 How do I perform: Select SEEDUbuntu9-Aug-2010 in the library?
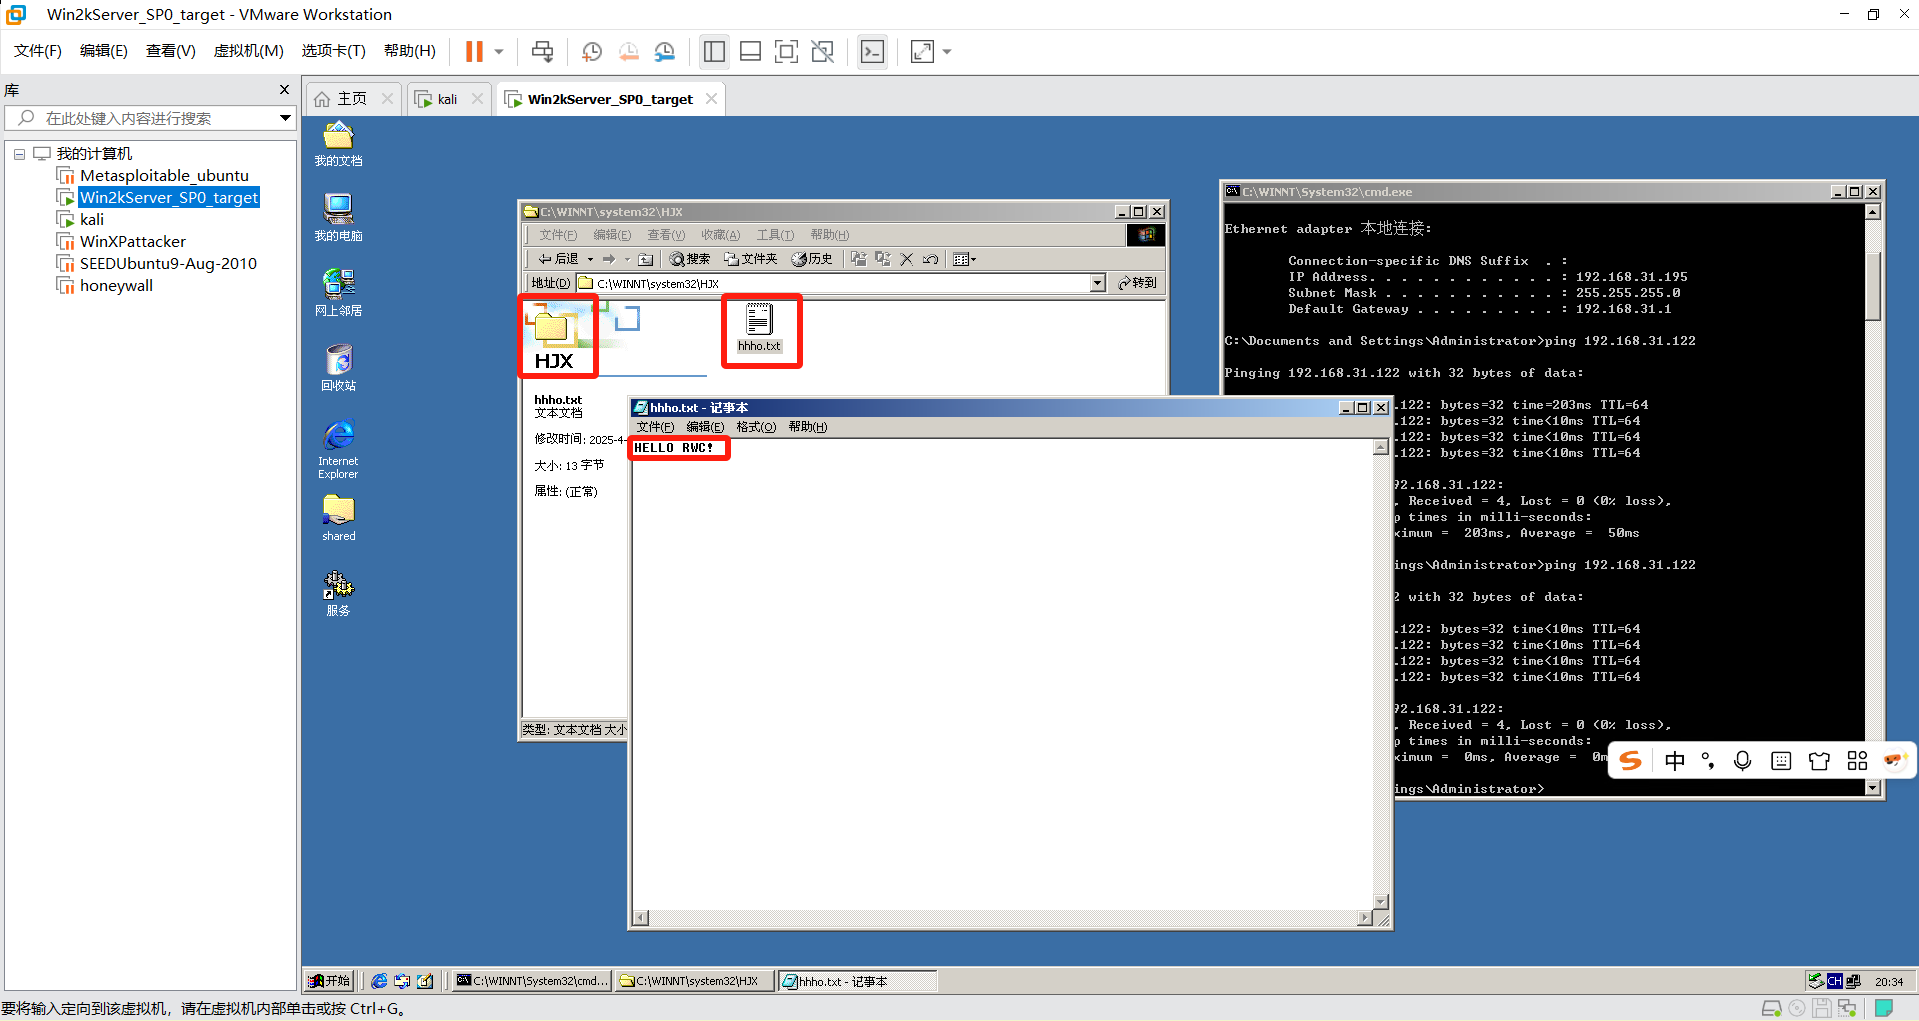coord(168,264)
